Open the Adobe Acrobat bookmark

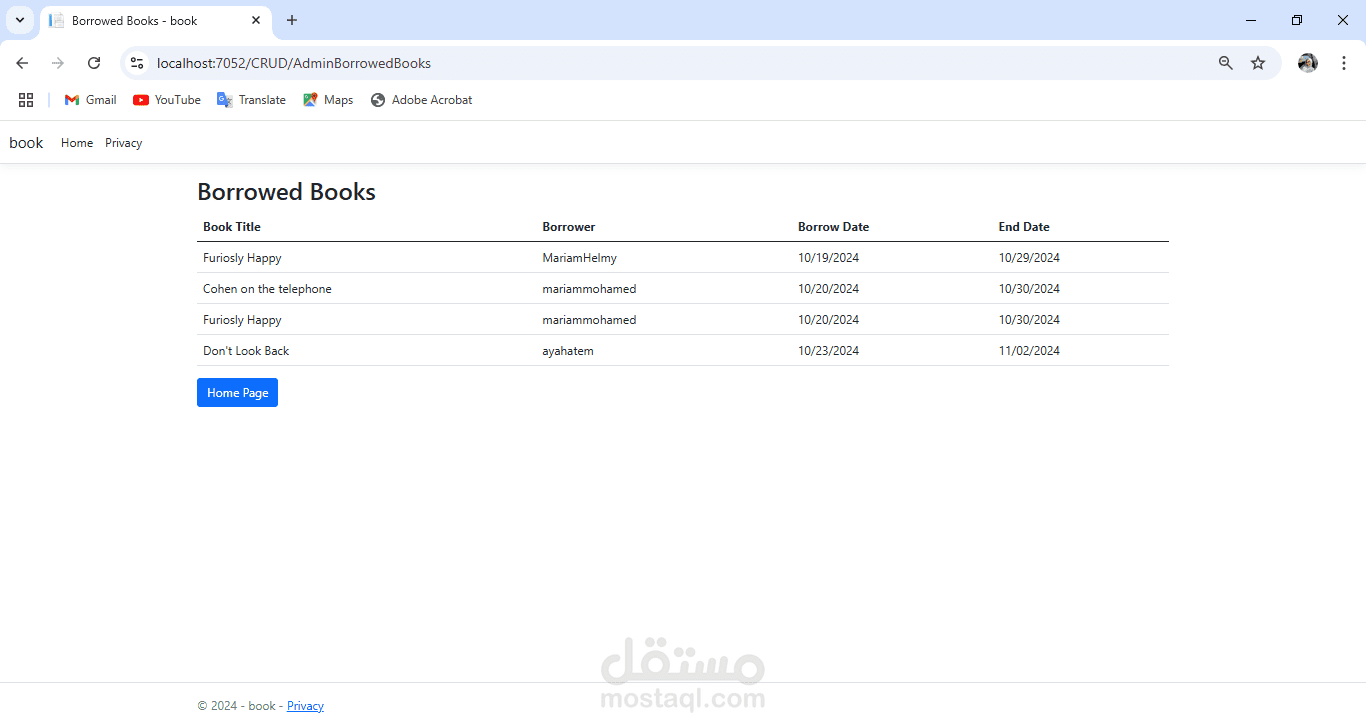pyautogui.click(x=421, y=100)
